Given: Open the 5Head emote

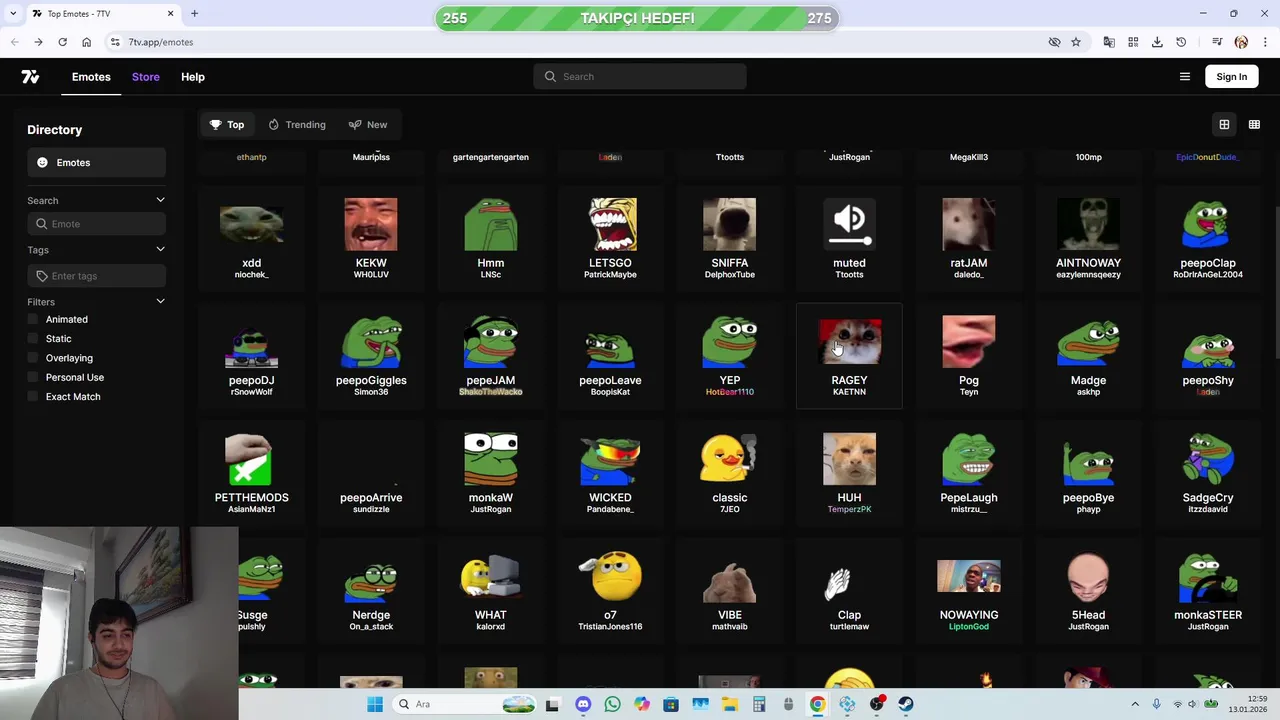Looking at the screenshot, I should [x=1088, y=590].
